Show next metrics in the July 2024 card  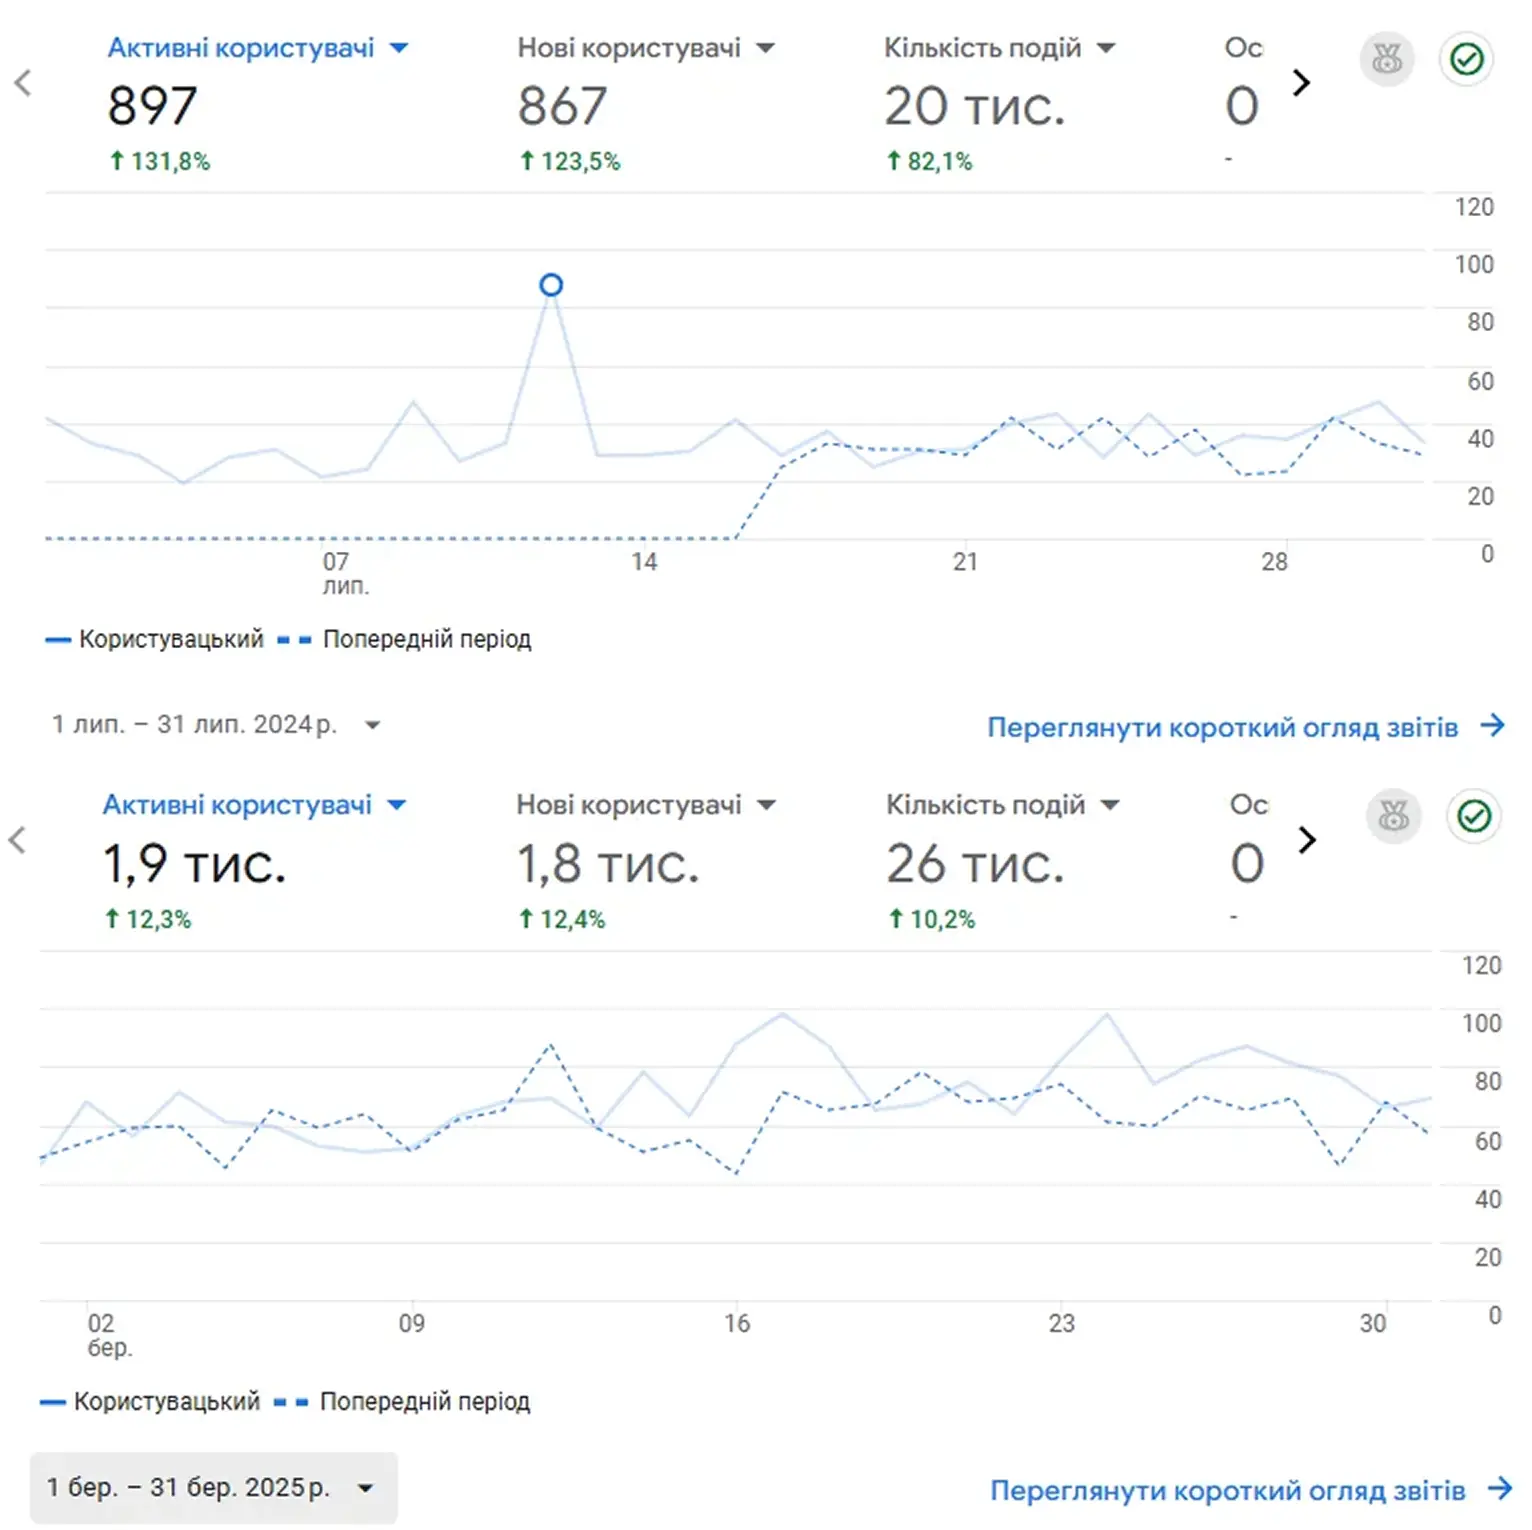click(x=1301, y=83)
